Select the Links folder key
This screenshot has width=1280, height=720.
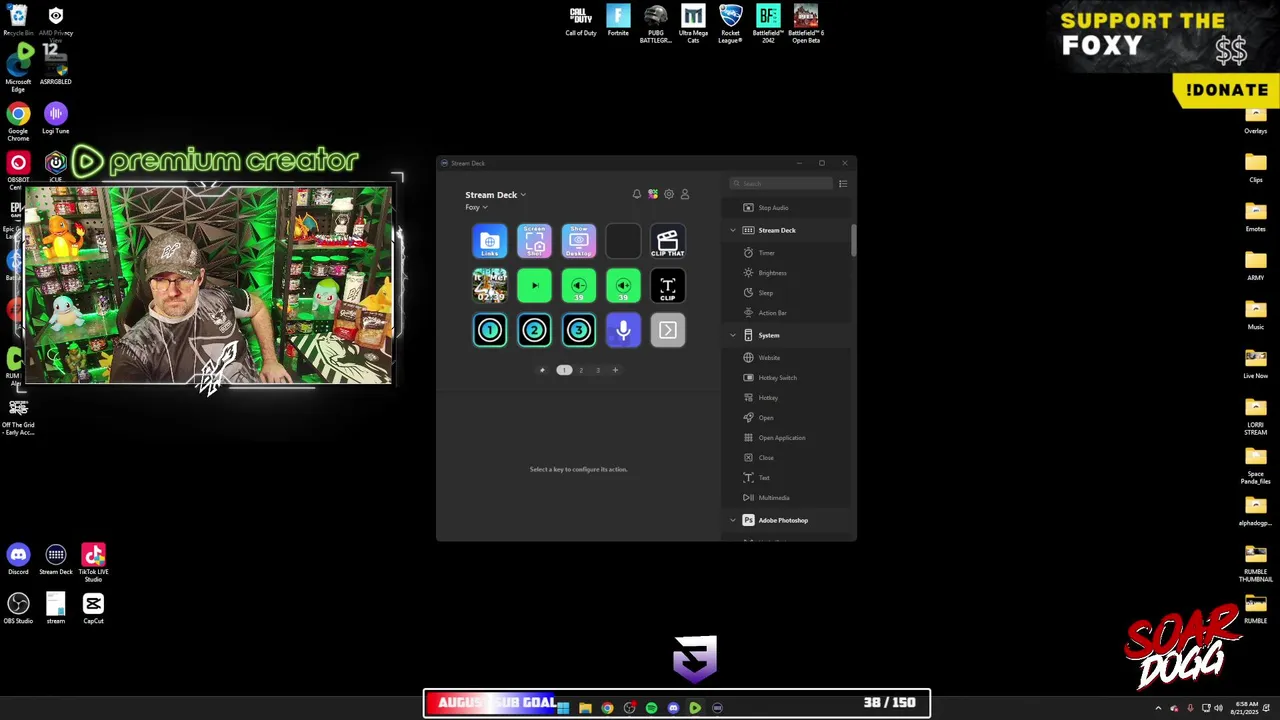[490, 241]
